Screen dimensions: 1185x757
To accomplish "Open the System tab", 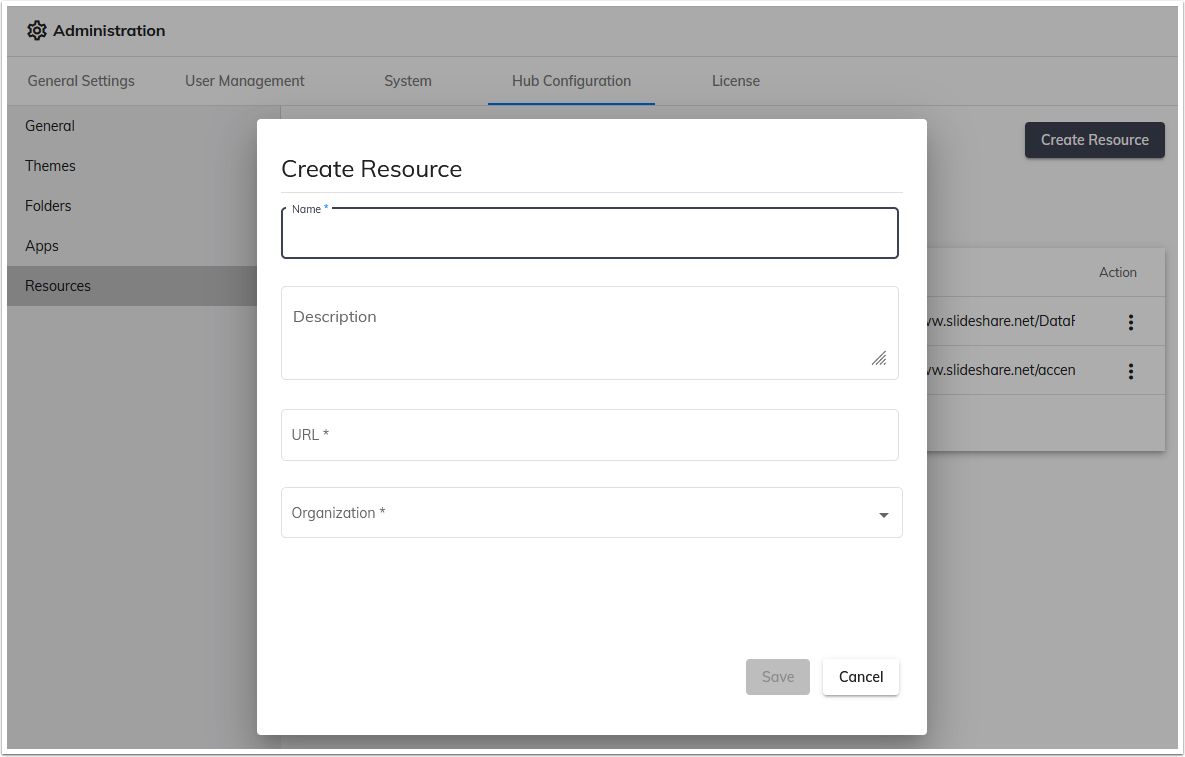I will tap(408, 81).
